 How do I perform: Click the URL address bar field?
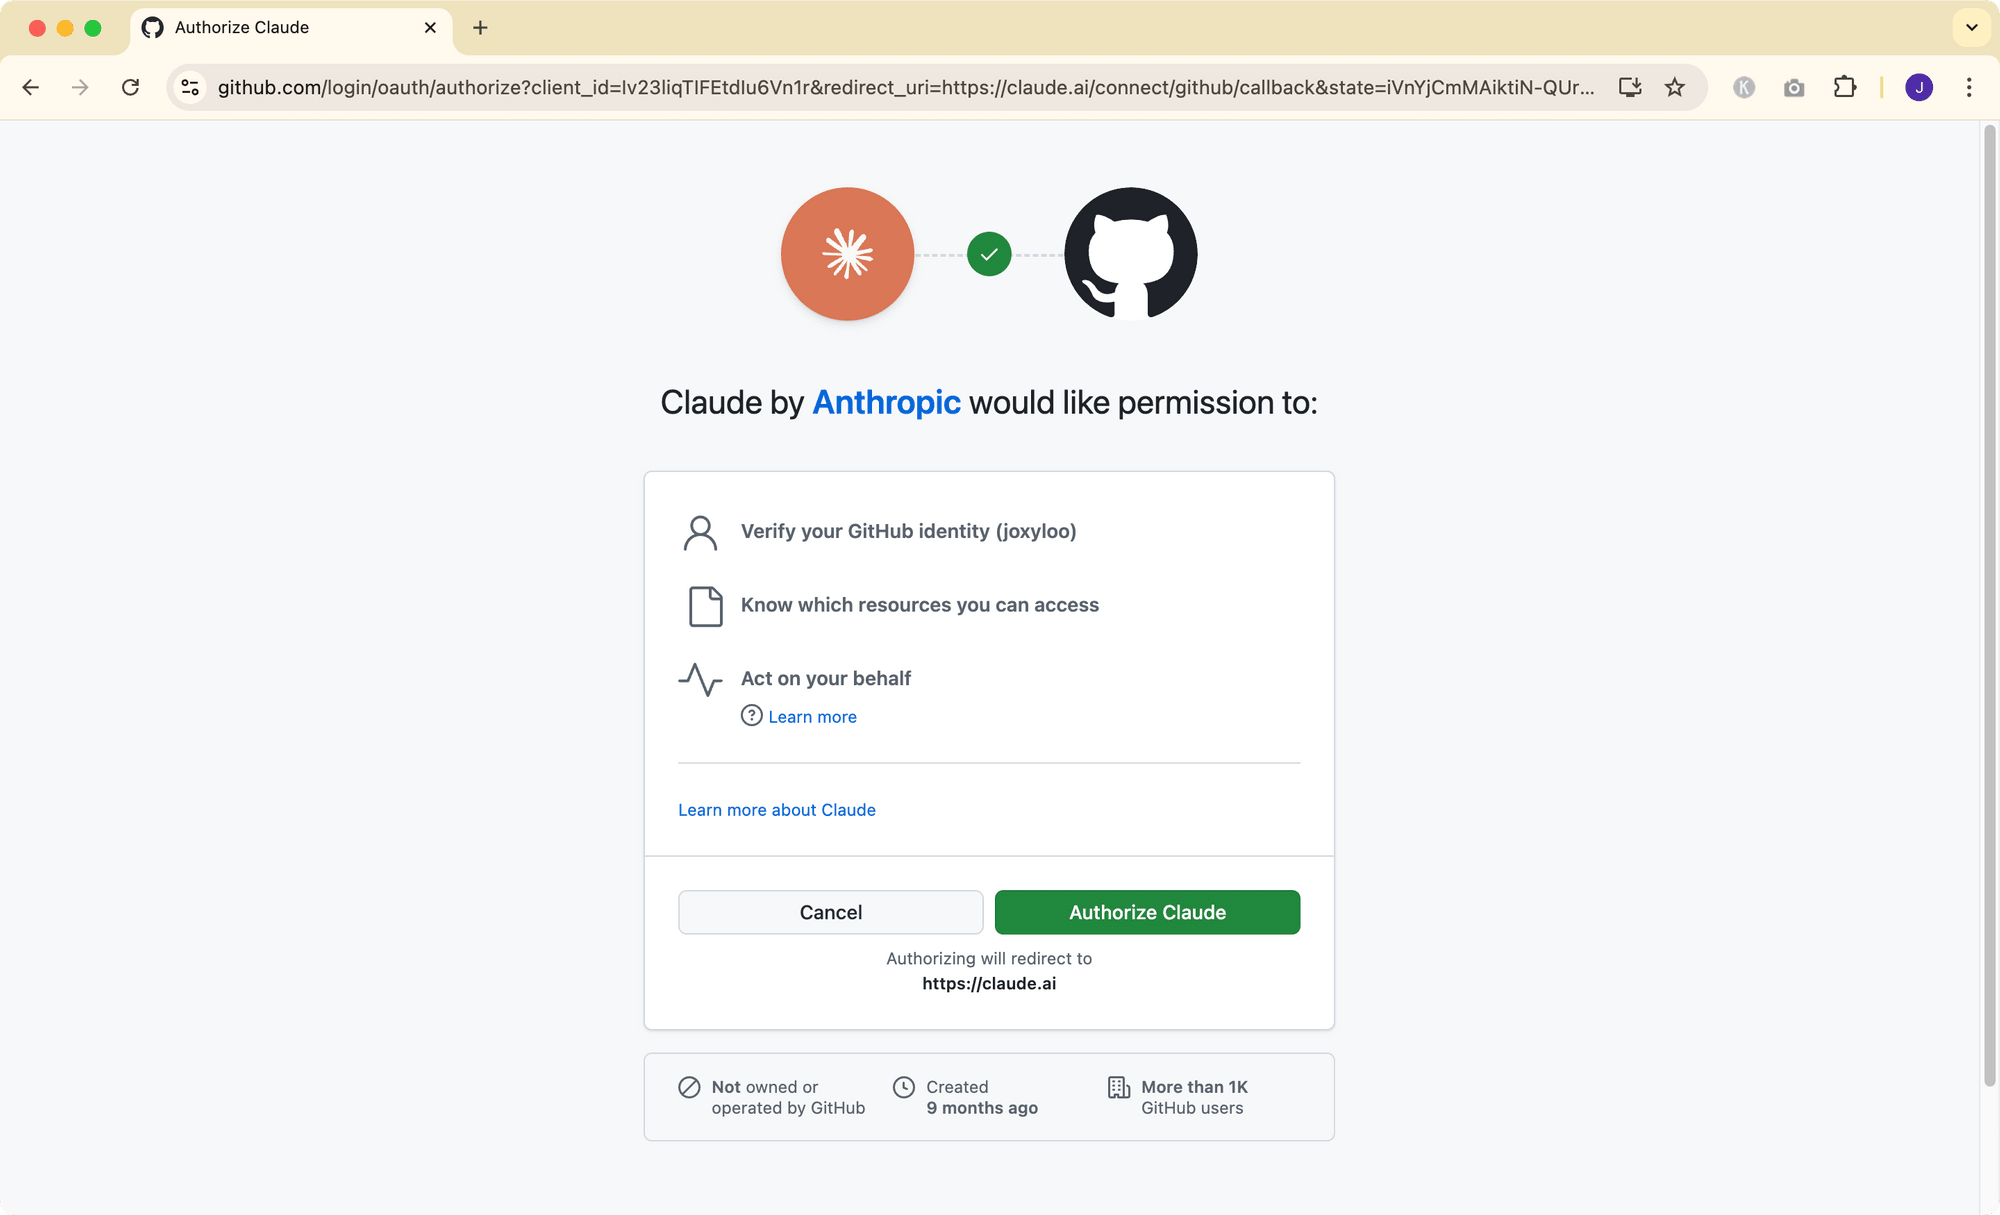click(x=900, y=88)
